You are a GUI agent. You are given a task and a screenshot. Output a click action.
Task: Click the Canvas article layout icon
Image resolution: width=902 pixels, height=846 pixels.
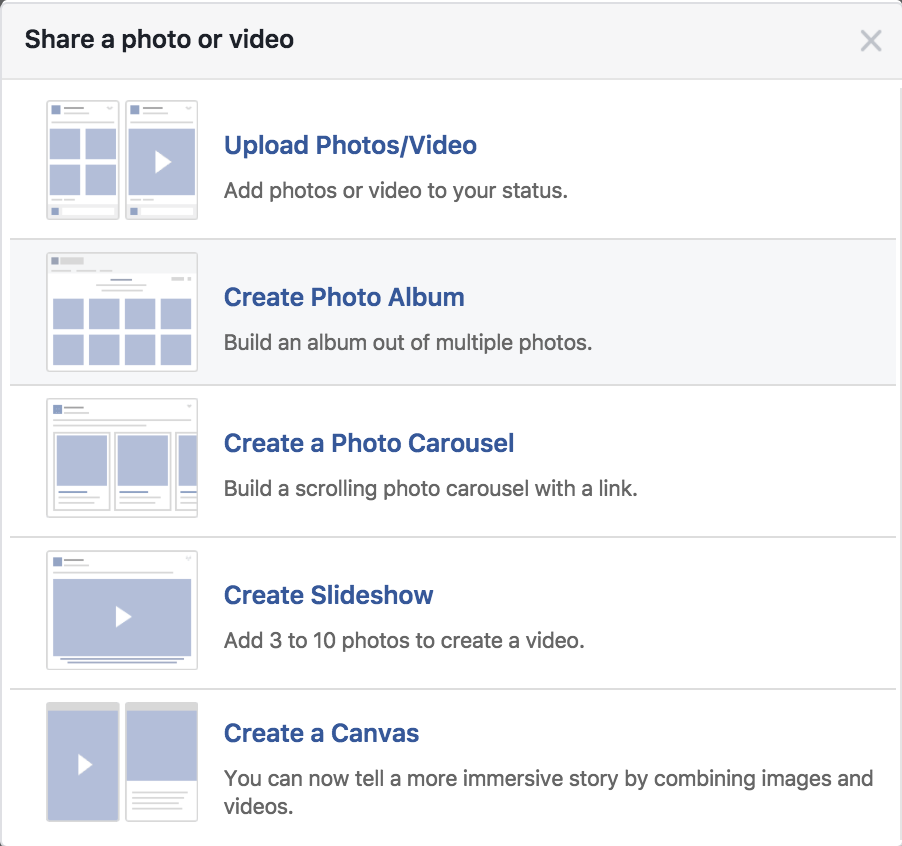[161, 762]
